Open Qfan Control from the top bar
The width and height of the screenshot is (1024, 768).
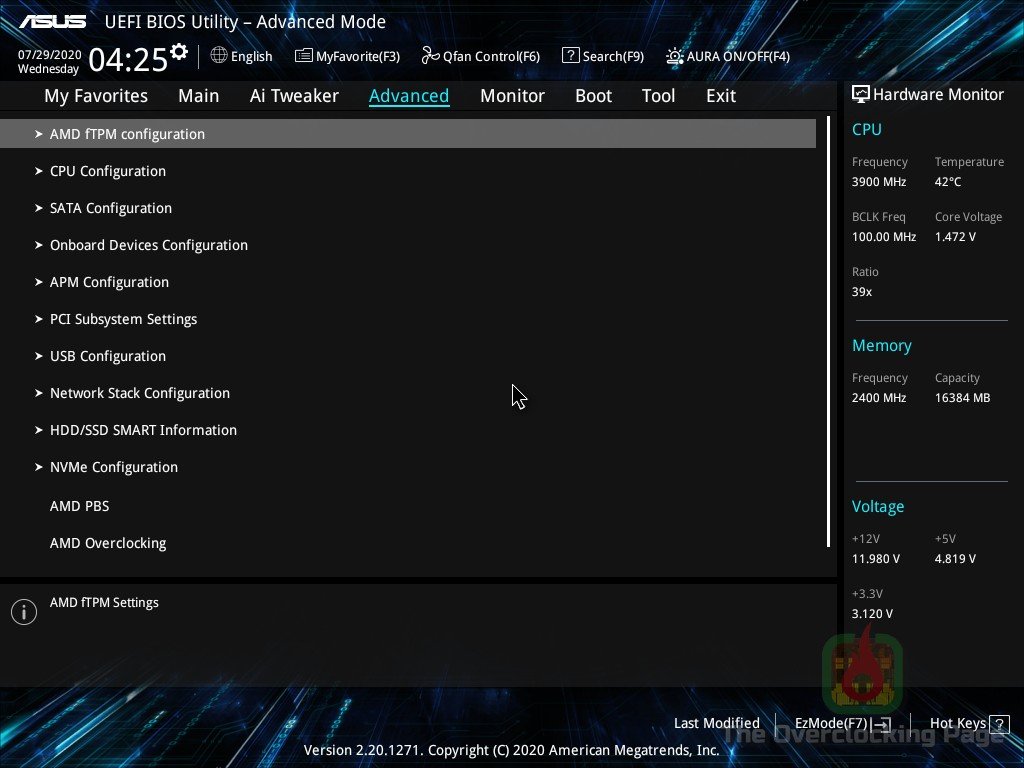(480, 56)
